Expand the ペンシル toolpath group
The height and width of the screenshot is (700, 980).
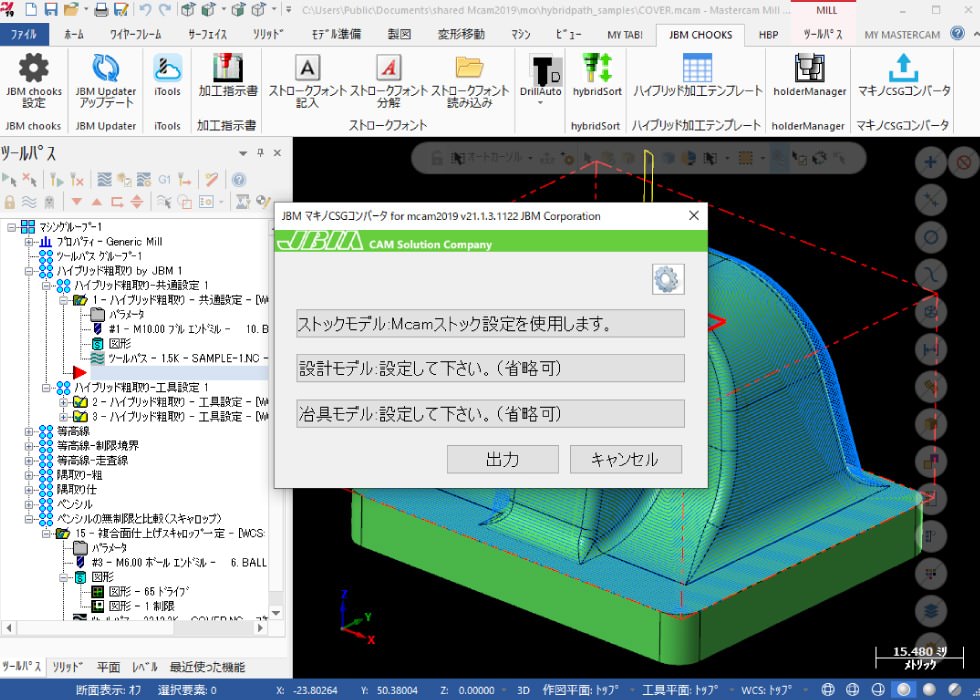pos(31,504)
